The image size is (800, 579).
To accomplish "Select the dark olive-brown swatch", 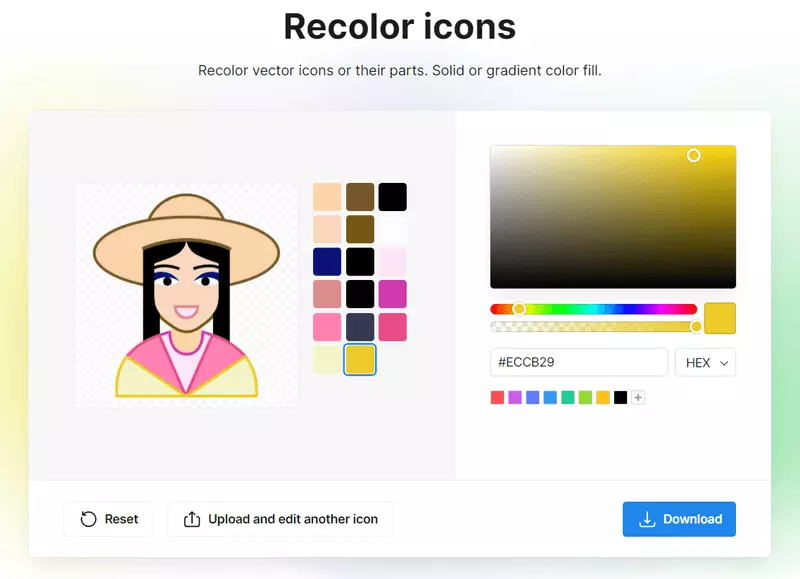I will click(360, 230).
